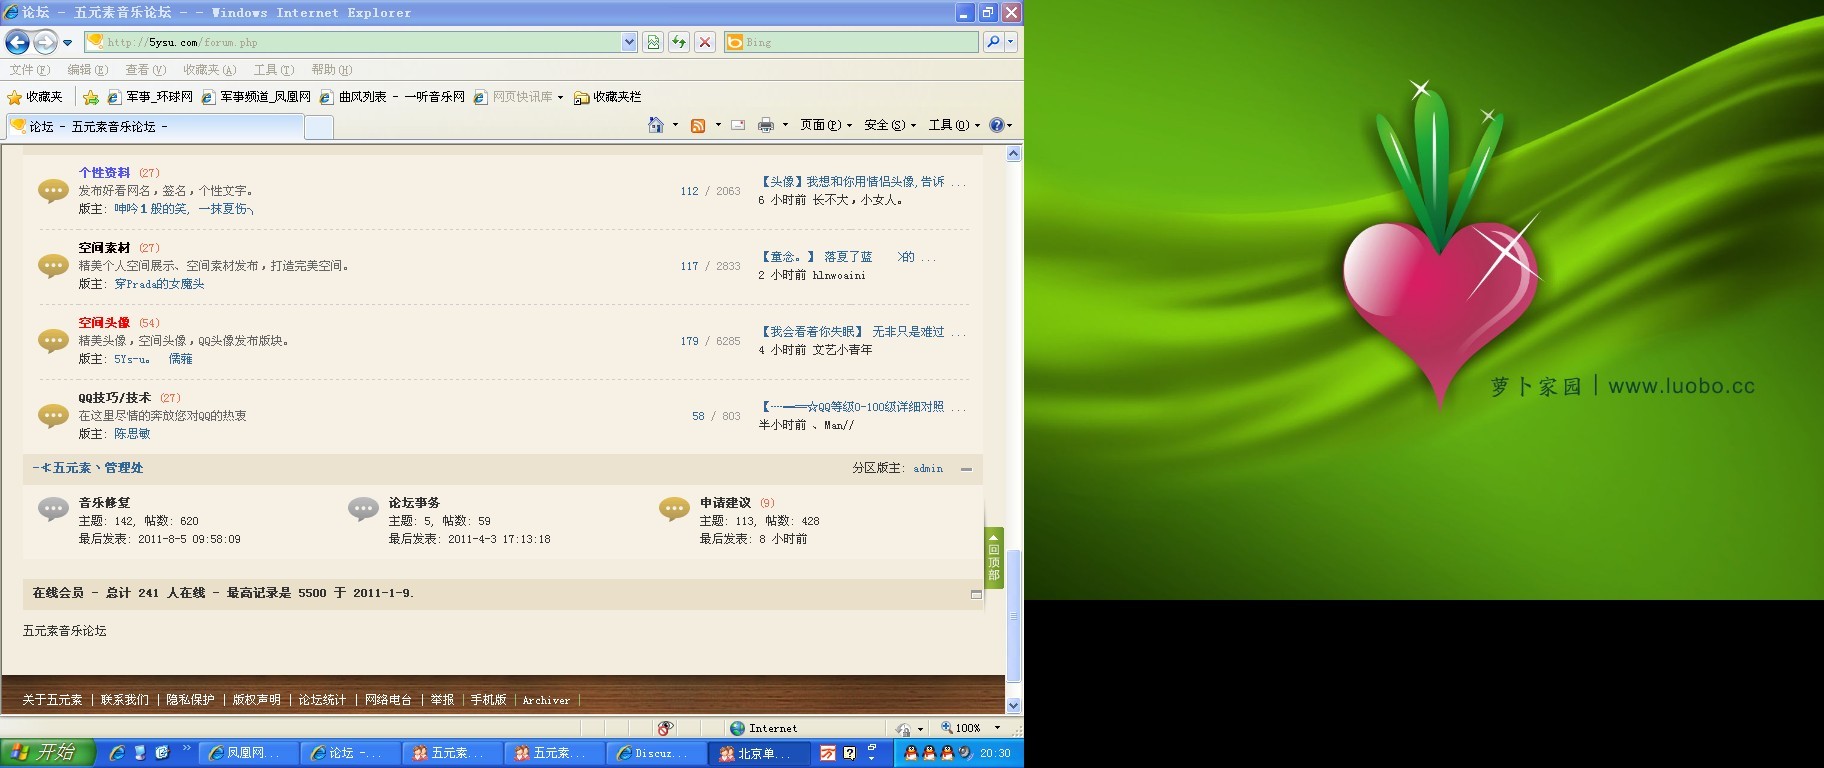
Task: Open the recent pages dropdown beside Forward
Action: (67, 43)
